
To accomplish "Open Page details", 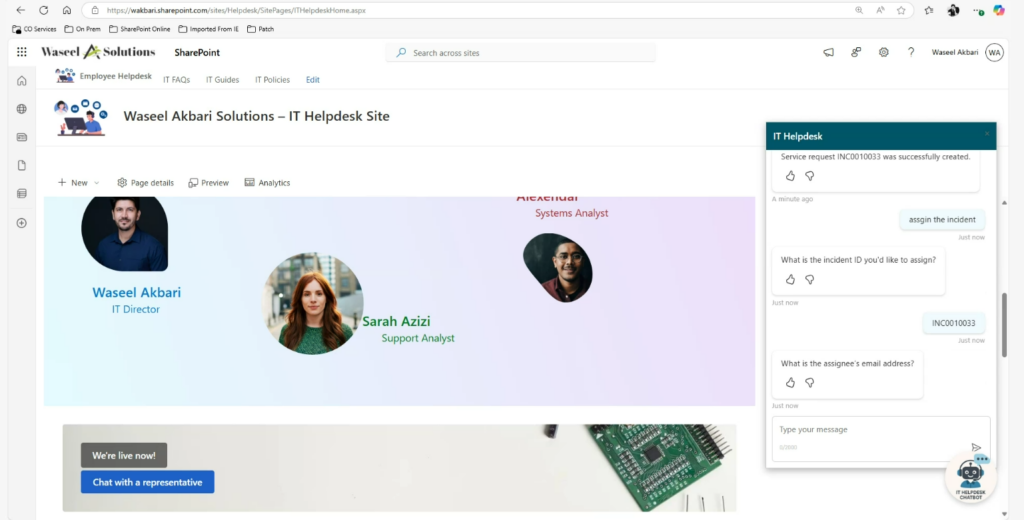I will coord(145,183).
